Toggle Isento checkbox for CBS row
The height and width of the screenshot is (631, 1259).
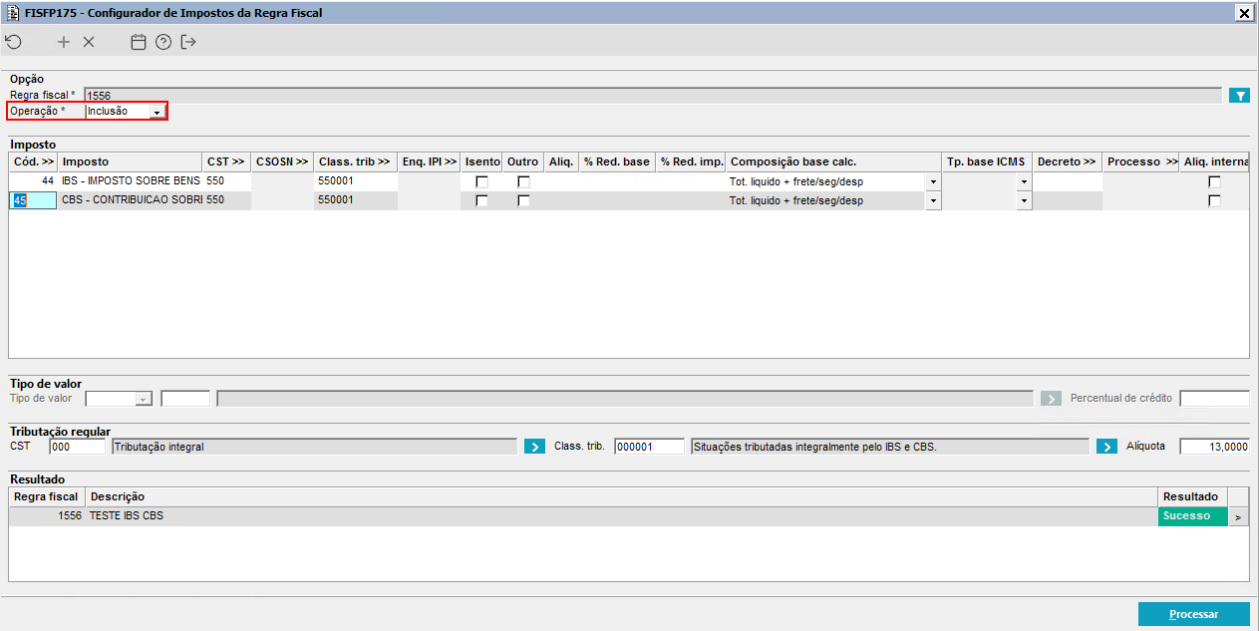pyautogui.click(x=482, y=201)
